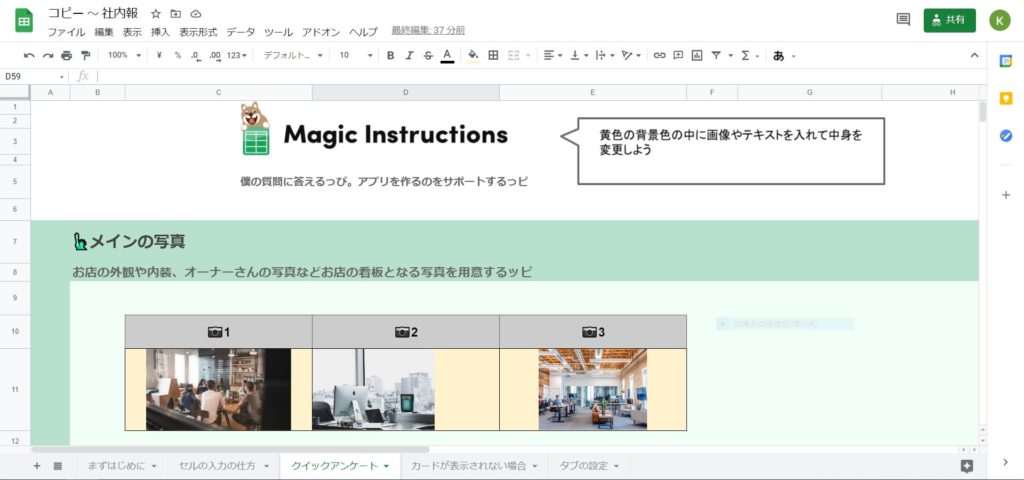Insert a chart using toolbar icon
Screen dimensions: 1024x480
click(x=697, y=55)
